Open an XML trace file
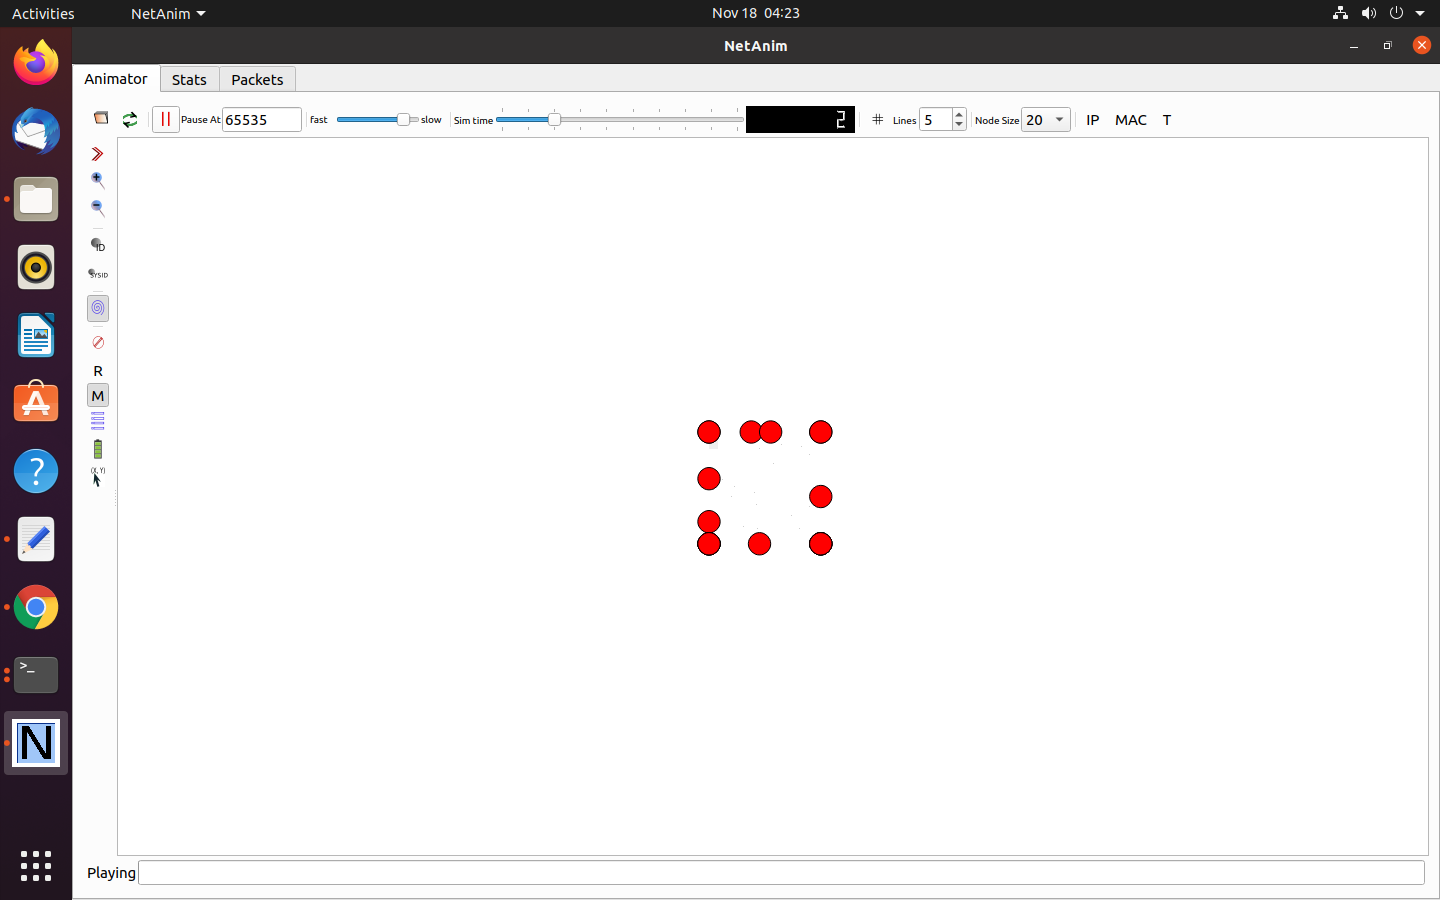This screenshot has height=900, width=1440. pyautogui.click(x=101, y=118)
